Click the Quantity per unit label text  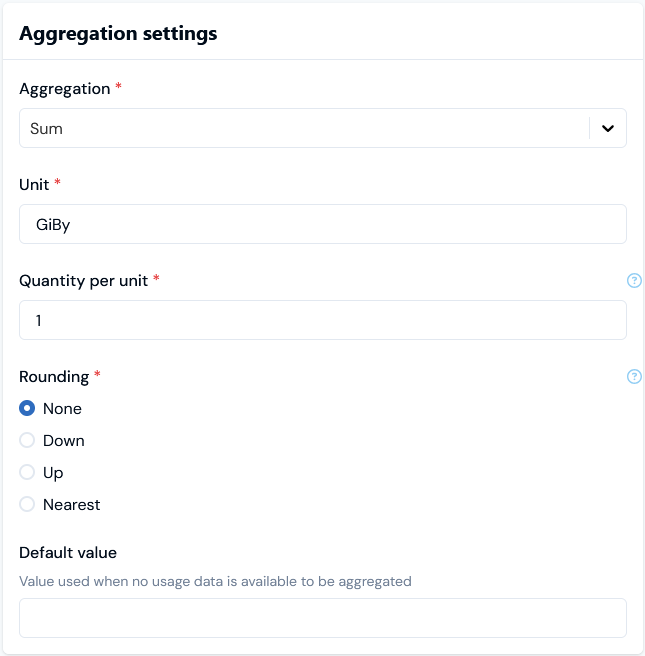tap(84, 281)
